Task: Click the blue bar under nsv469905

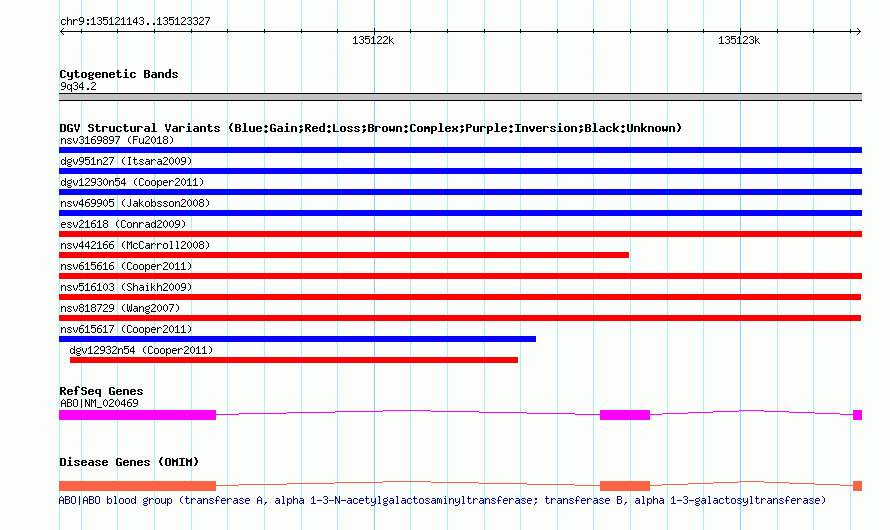Action: pos(460,213)
